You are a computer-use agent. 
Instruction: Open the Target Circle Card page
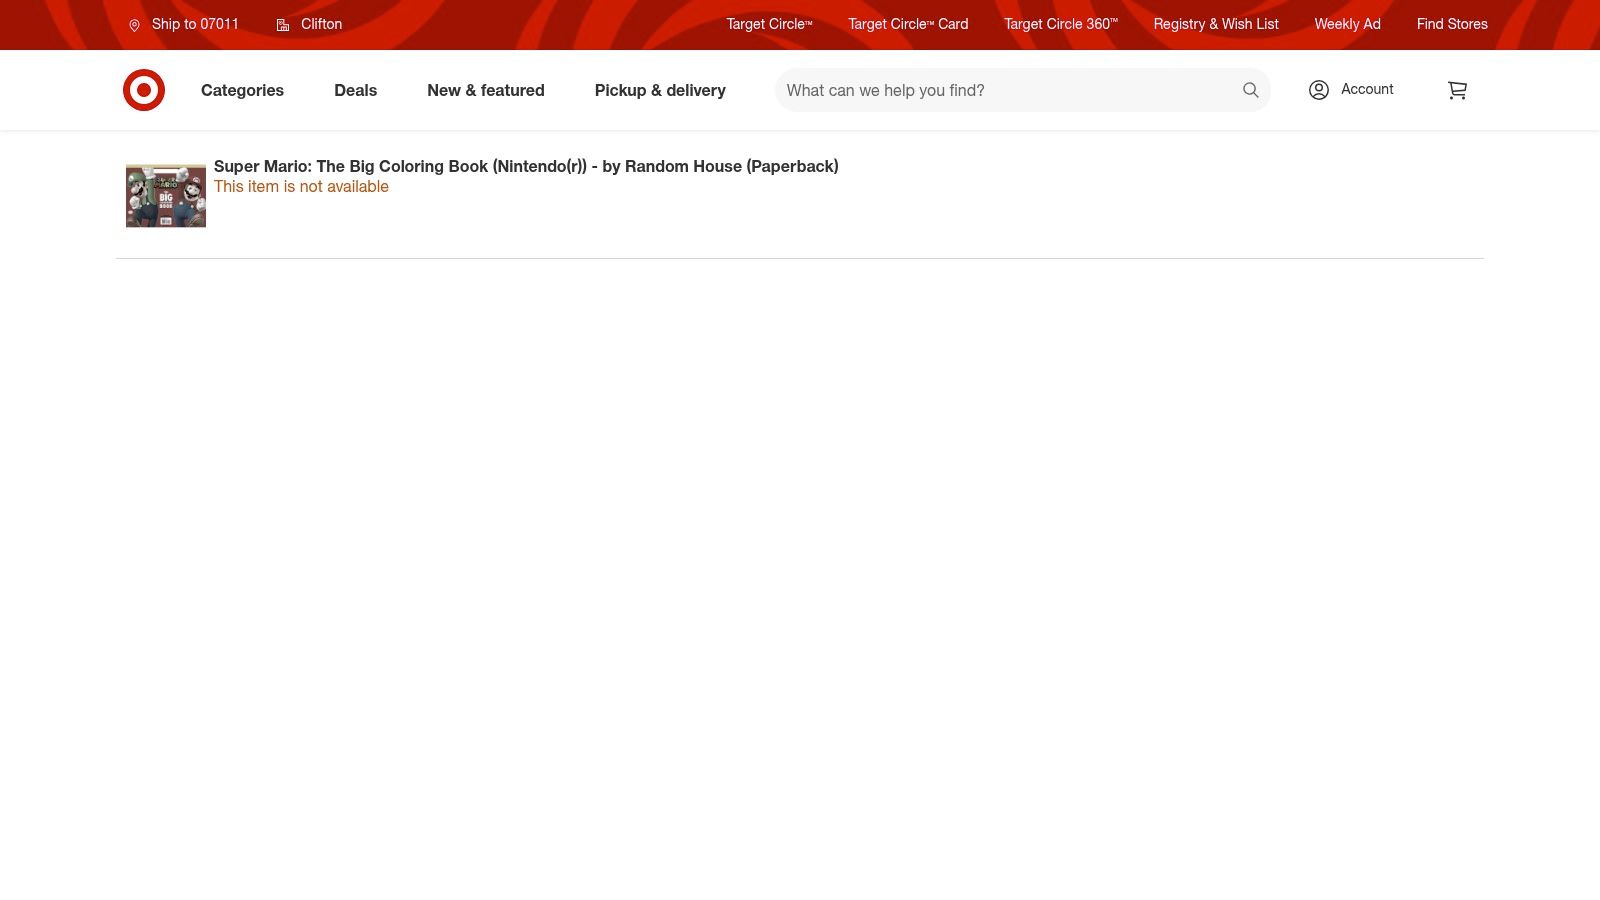[908, 24]
